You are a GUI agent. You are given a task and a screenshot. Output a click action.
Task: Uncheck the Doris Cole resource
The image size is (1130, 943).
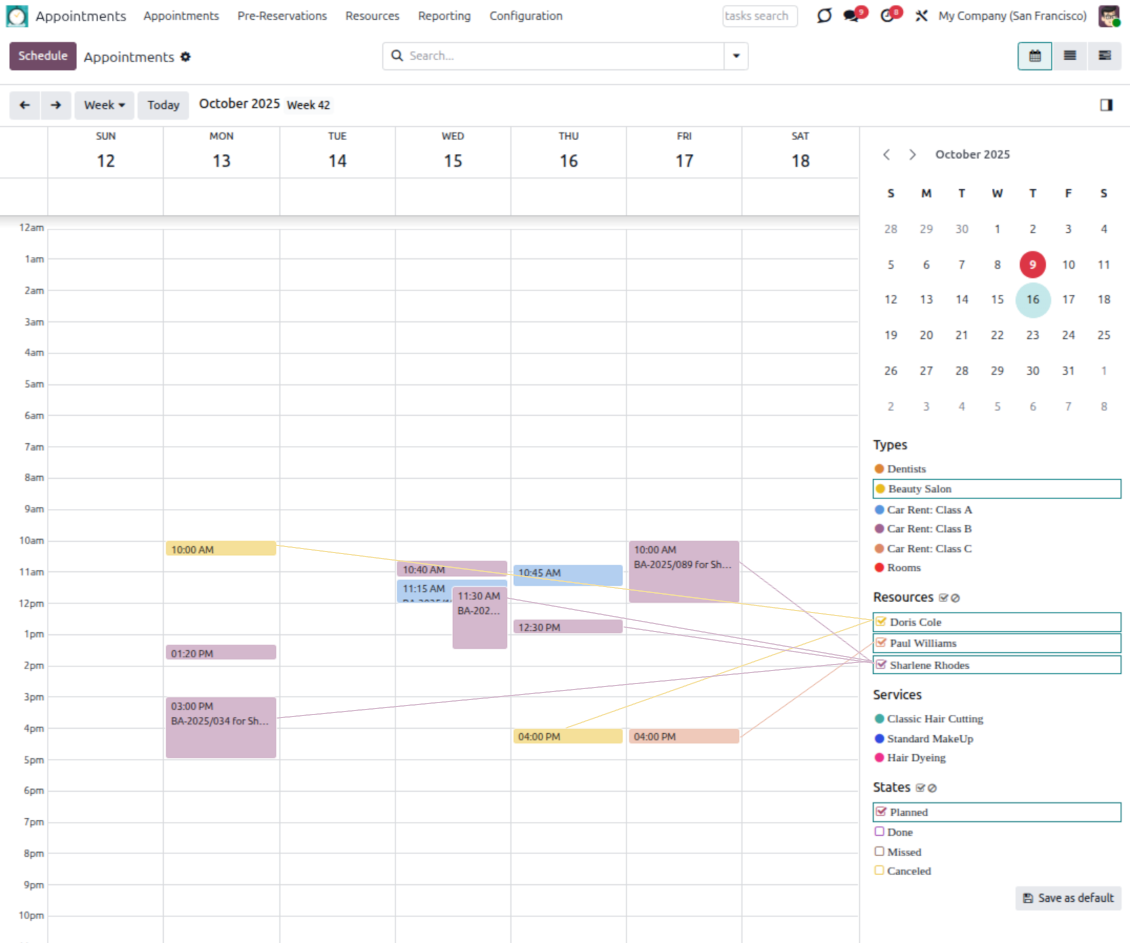(881, 622)
